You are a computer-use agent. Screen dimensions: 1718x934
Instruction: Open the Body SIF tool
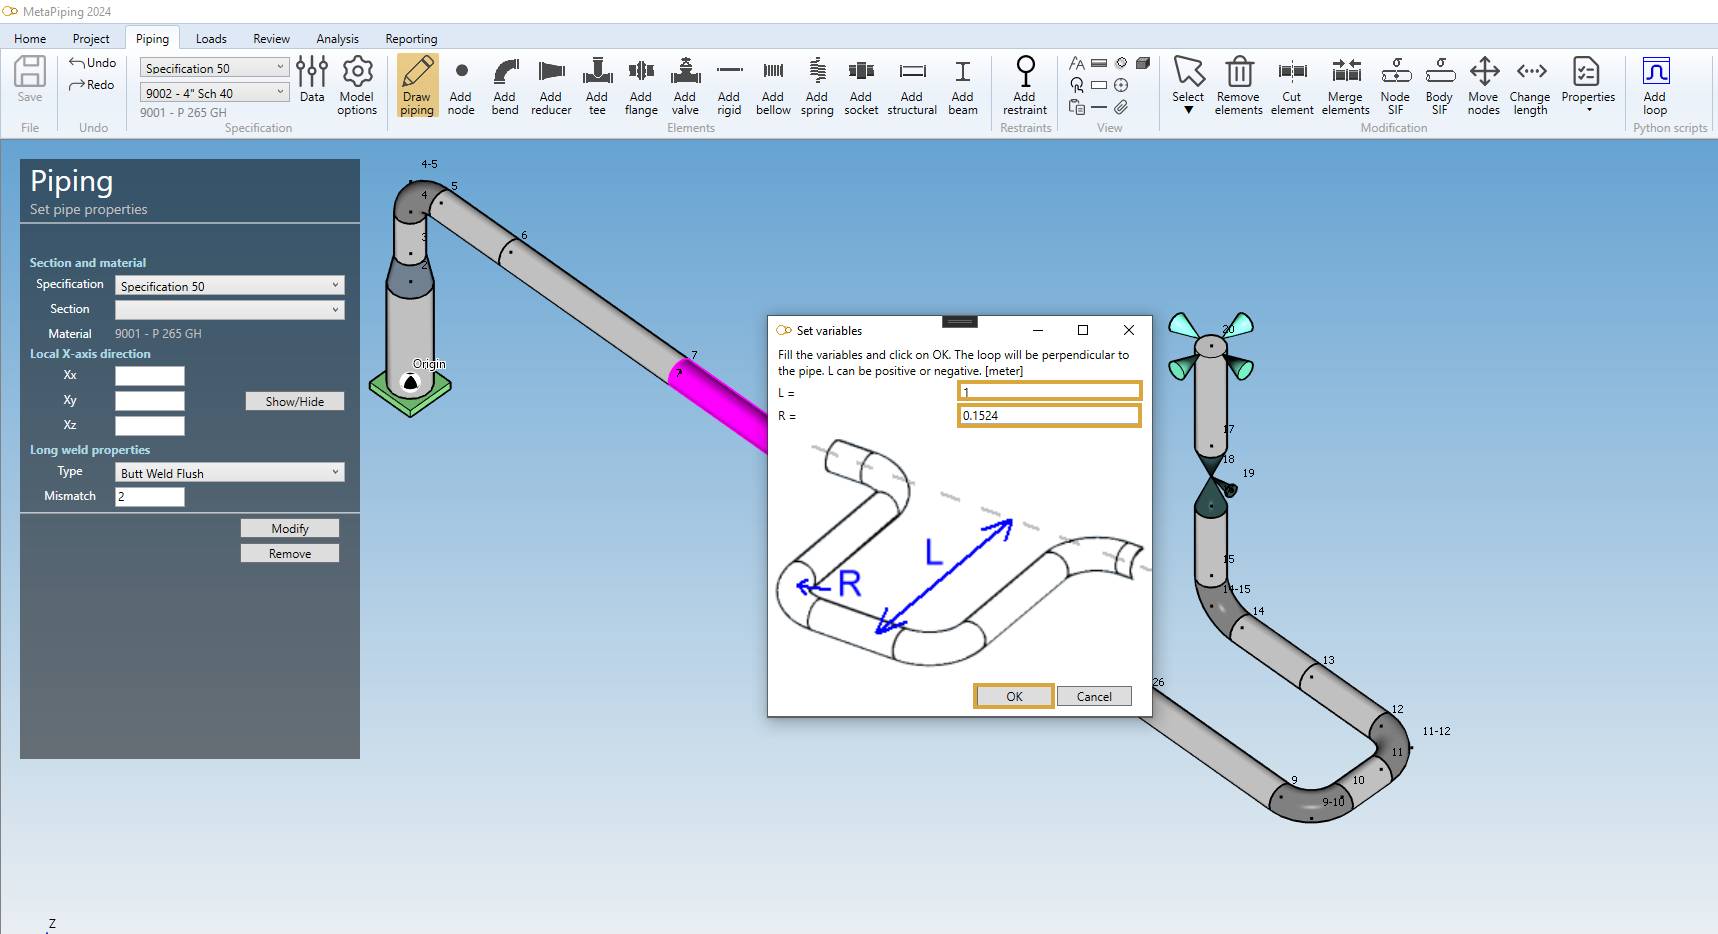pos(1439,85)
